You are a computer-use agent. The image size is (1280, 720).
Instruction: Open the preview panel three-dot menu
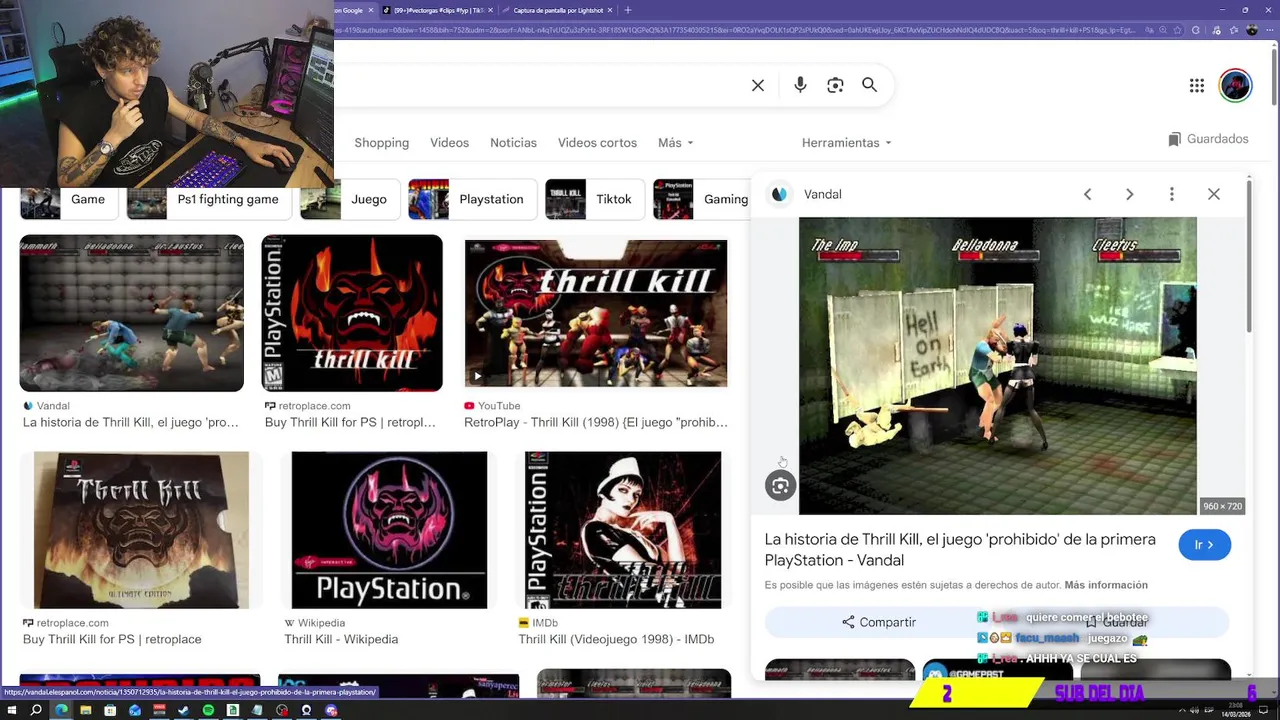[x=1172, y=194]
